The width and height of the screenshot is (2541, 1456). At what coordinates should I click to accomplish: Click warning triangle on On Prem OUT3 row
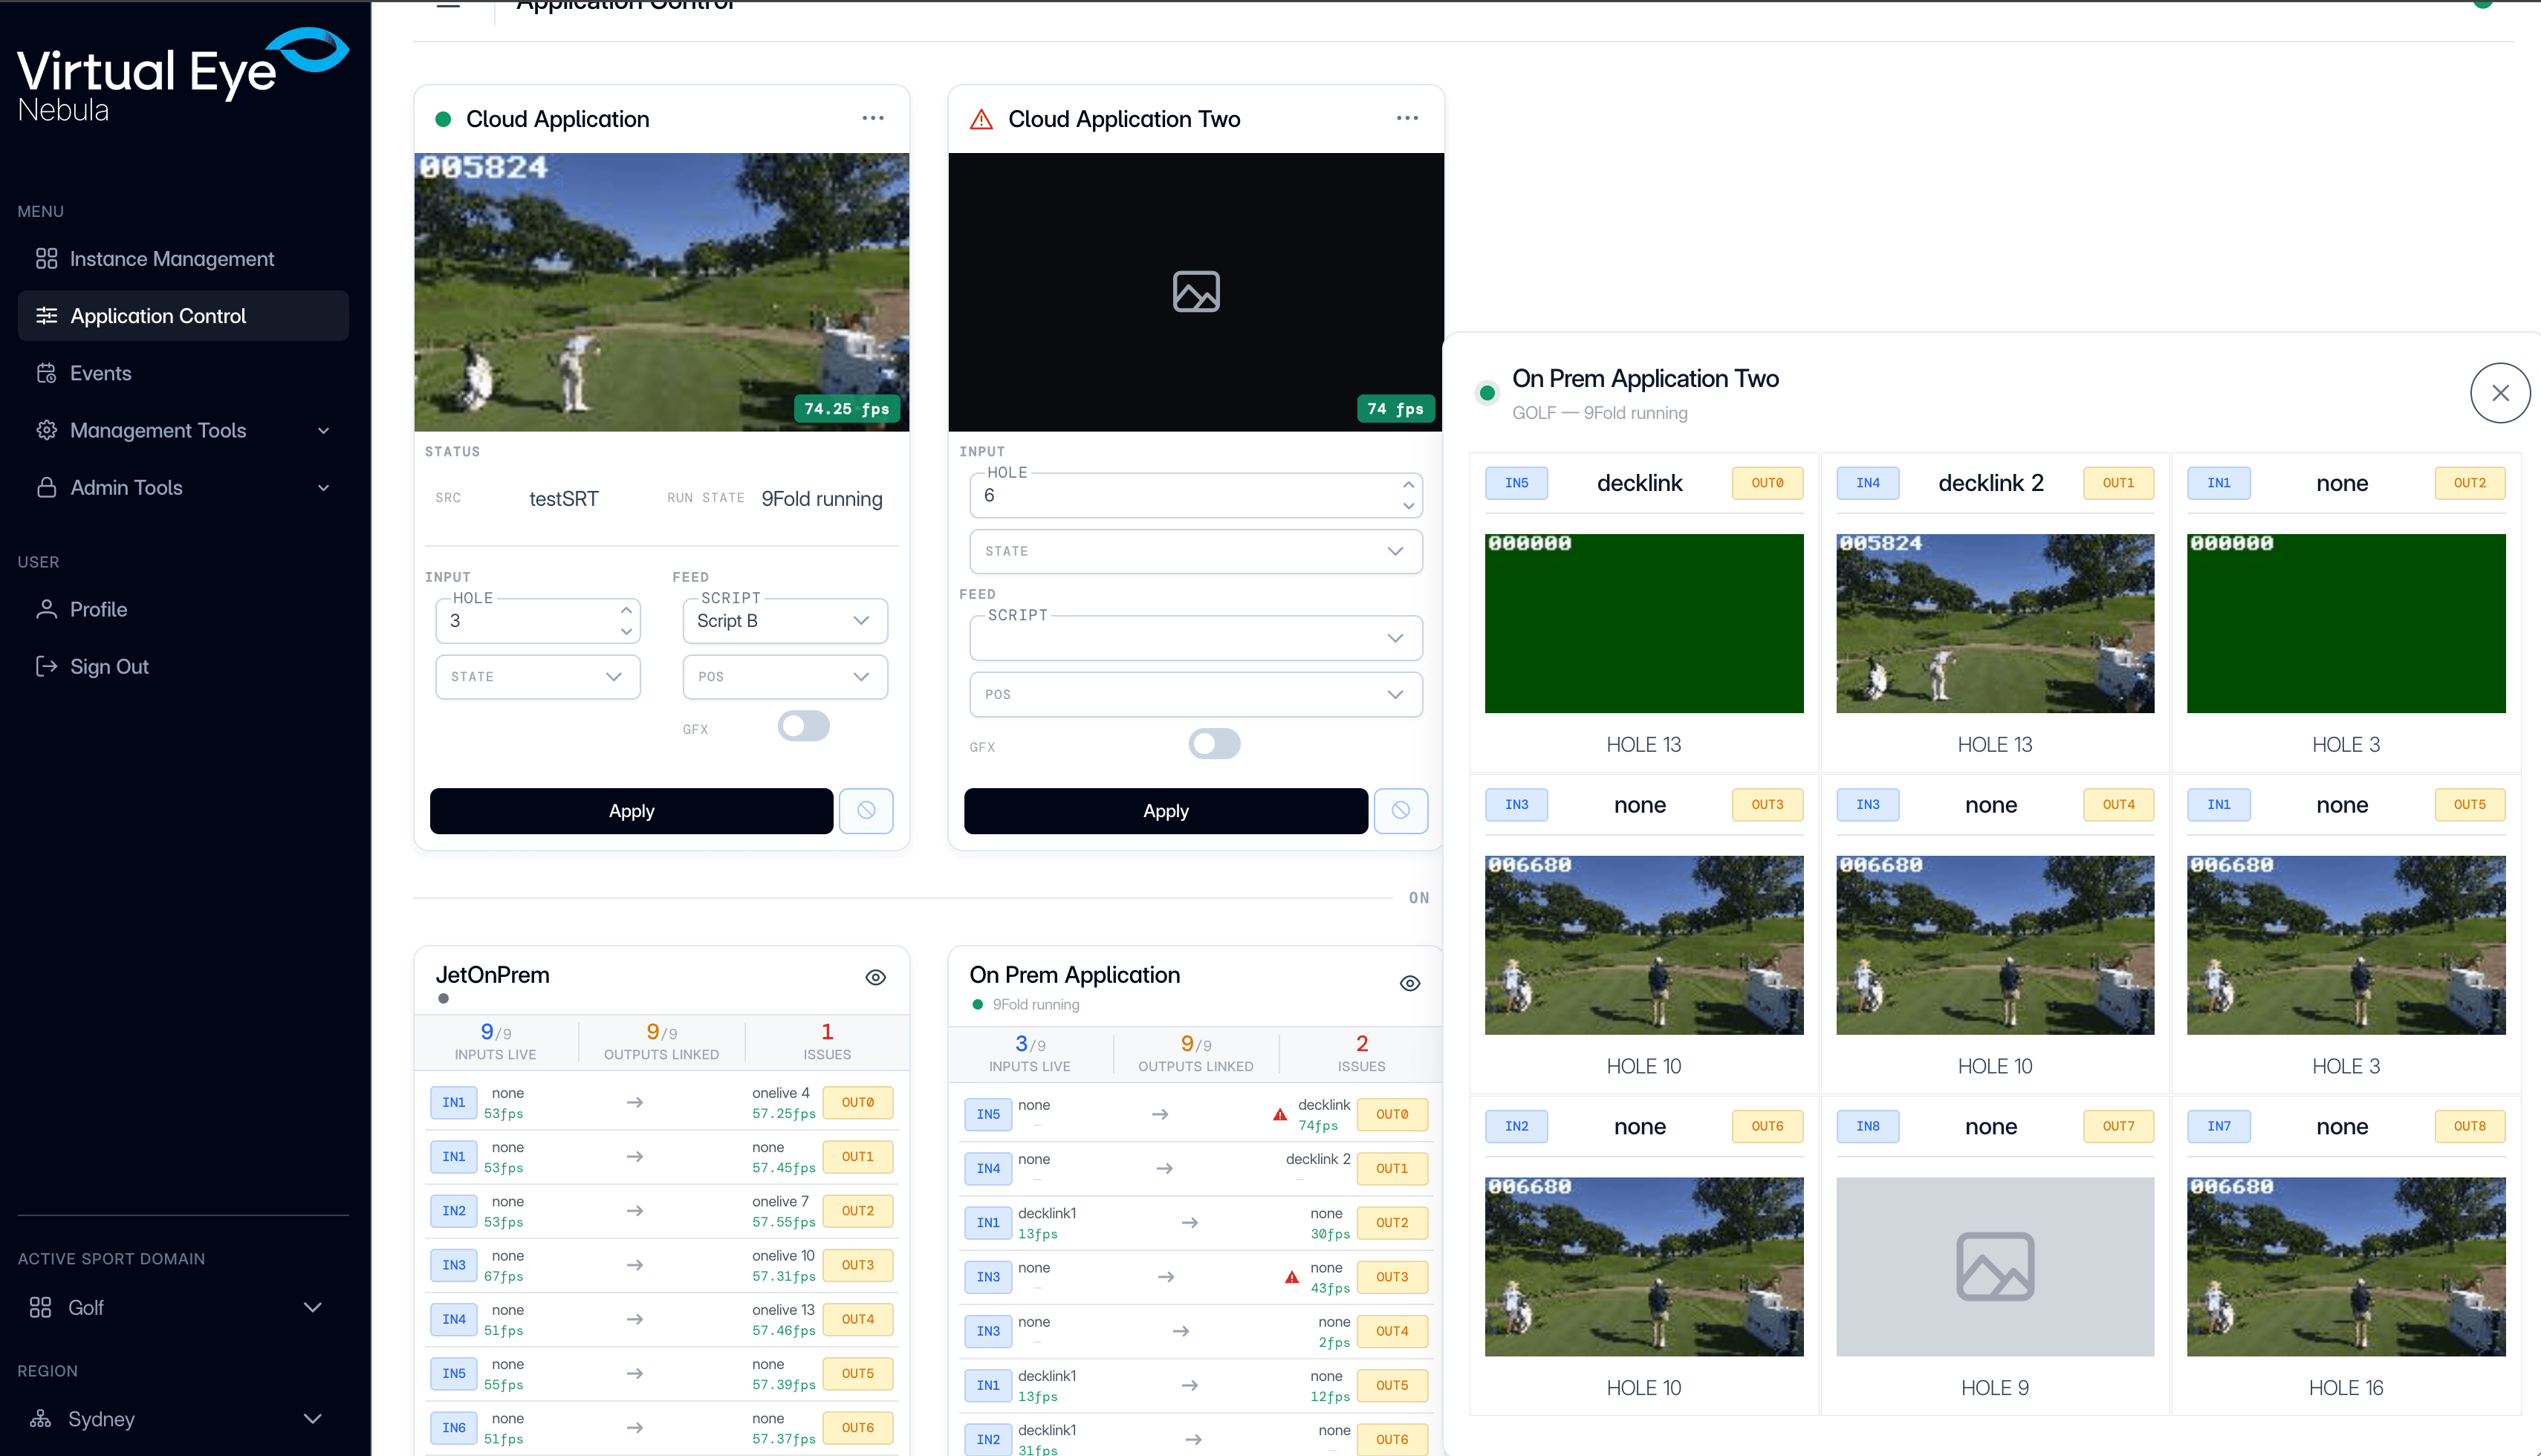tap(1291, 1277)
